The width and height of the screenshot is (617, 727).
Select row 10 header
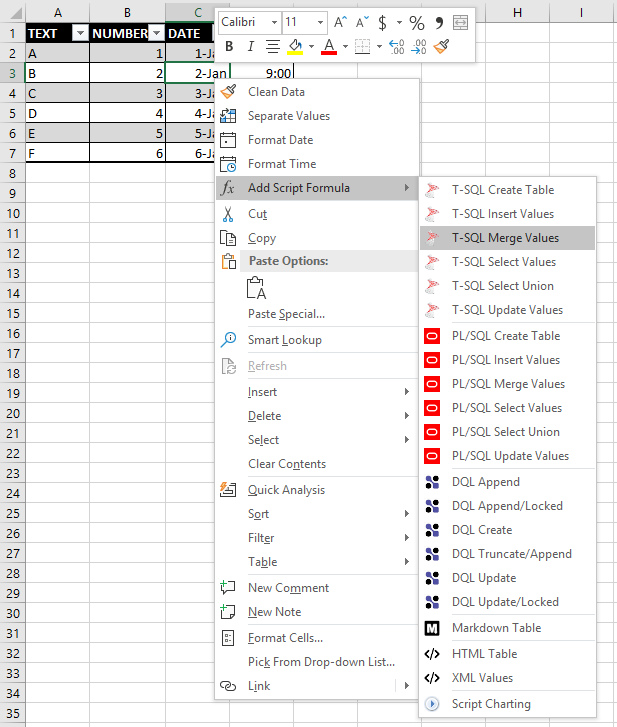tap(13, 214)
